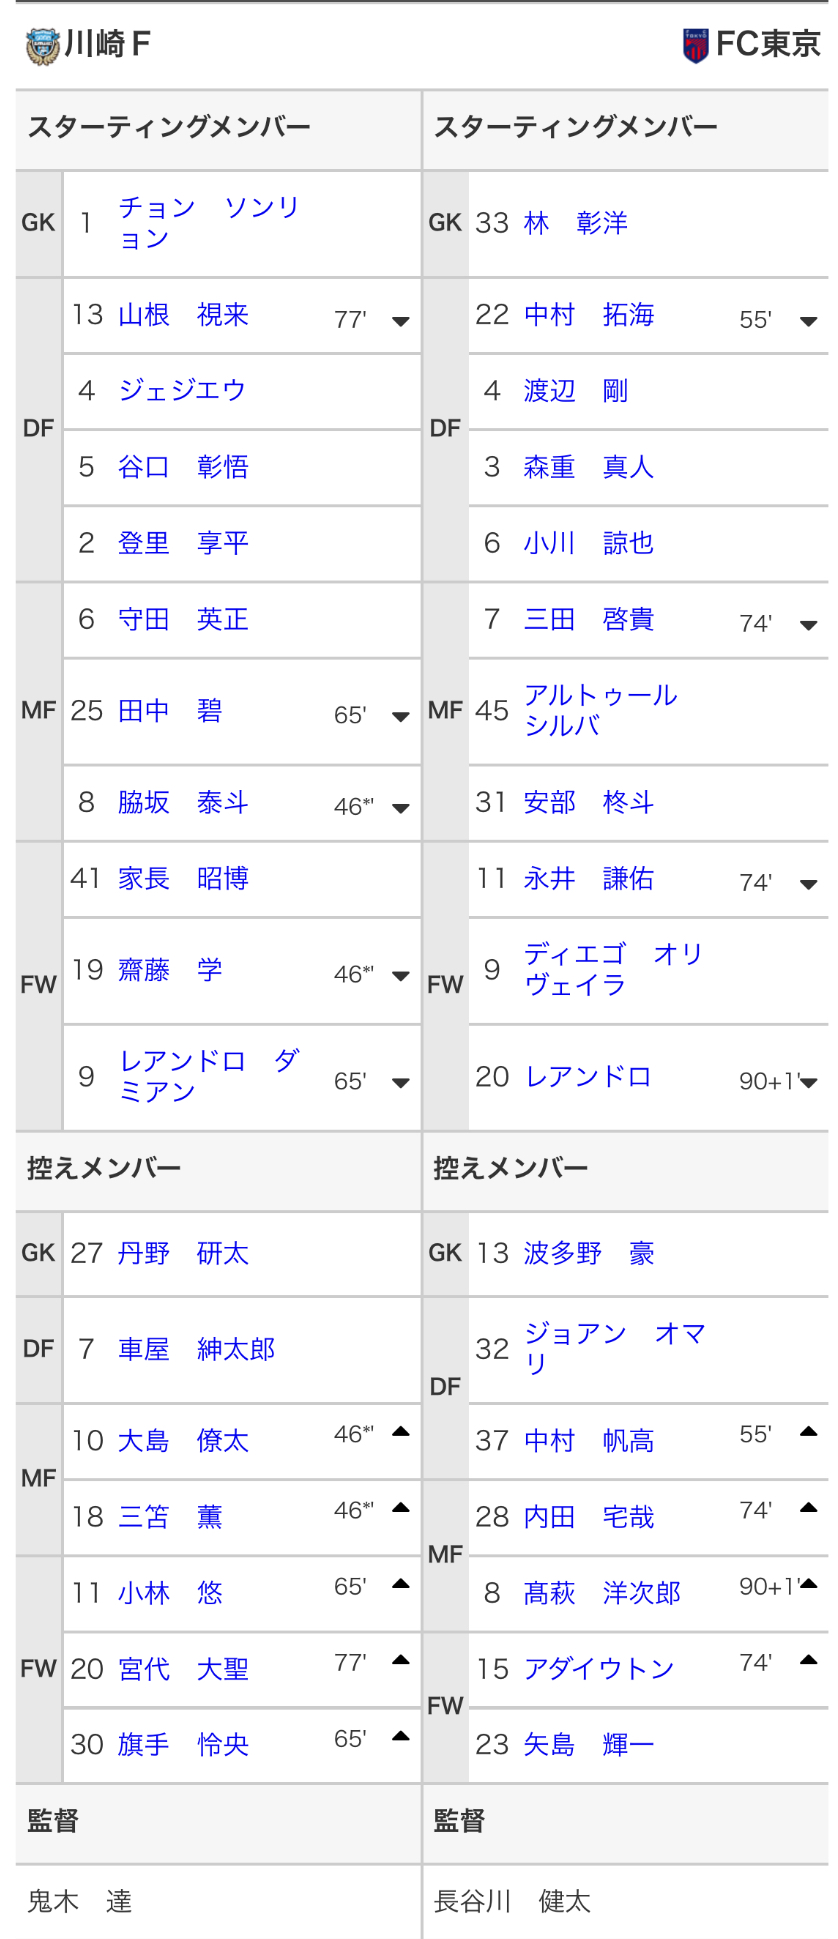Viewport: 838px width, 1939px height.
Task: Open 森重 真人 player profile
Action: (x=588, y=467)
